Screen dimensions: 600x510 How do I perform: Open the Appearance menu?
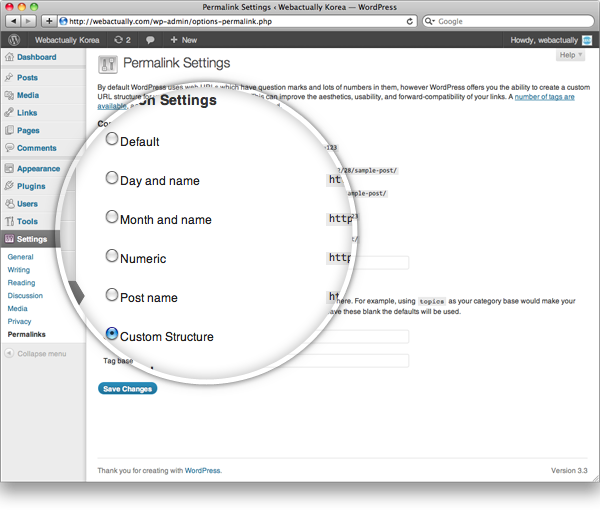pyautogui.click(x=38, y=168)
